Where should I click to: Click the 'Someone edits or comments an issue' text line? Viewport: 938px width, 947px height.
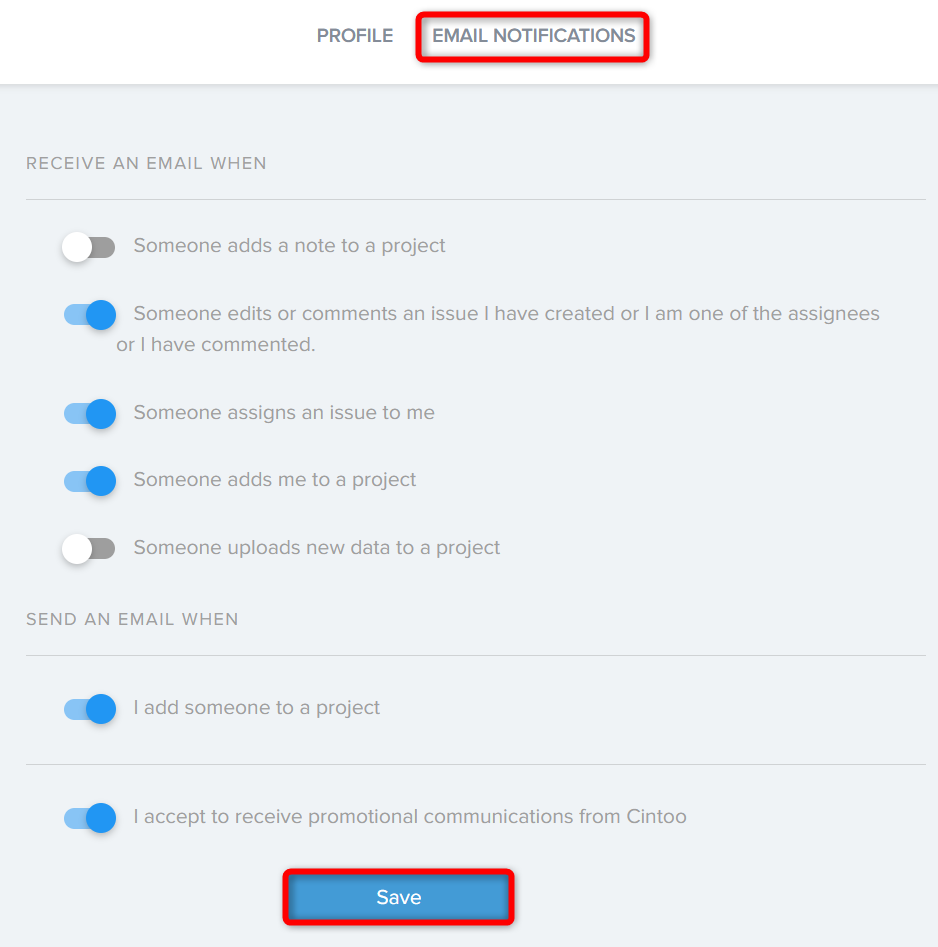tap(507, 313)
